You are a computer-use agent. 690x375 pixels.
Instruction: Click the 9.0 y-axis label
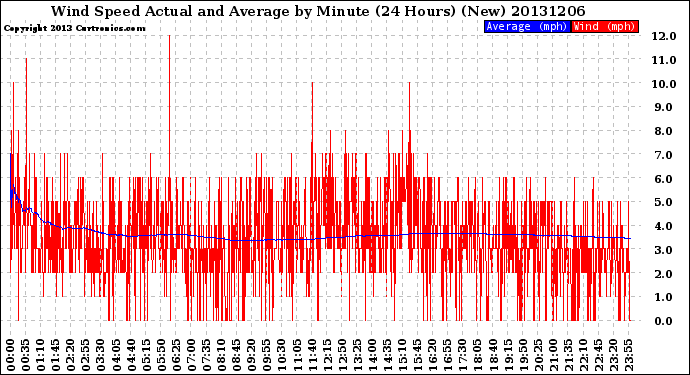coord(664,107)
